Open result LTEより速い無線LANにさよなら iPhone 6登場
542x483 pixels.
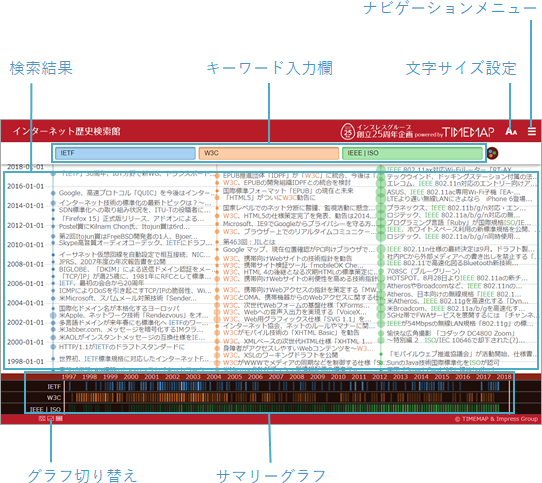459,199
